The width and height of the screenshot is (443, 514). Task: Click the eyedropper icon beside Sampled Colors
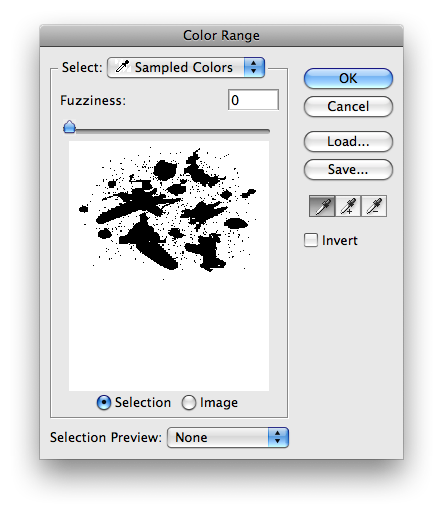click(122, 67)
